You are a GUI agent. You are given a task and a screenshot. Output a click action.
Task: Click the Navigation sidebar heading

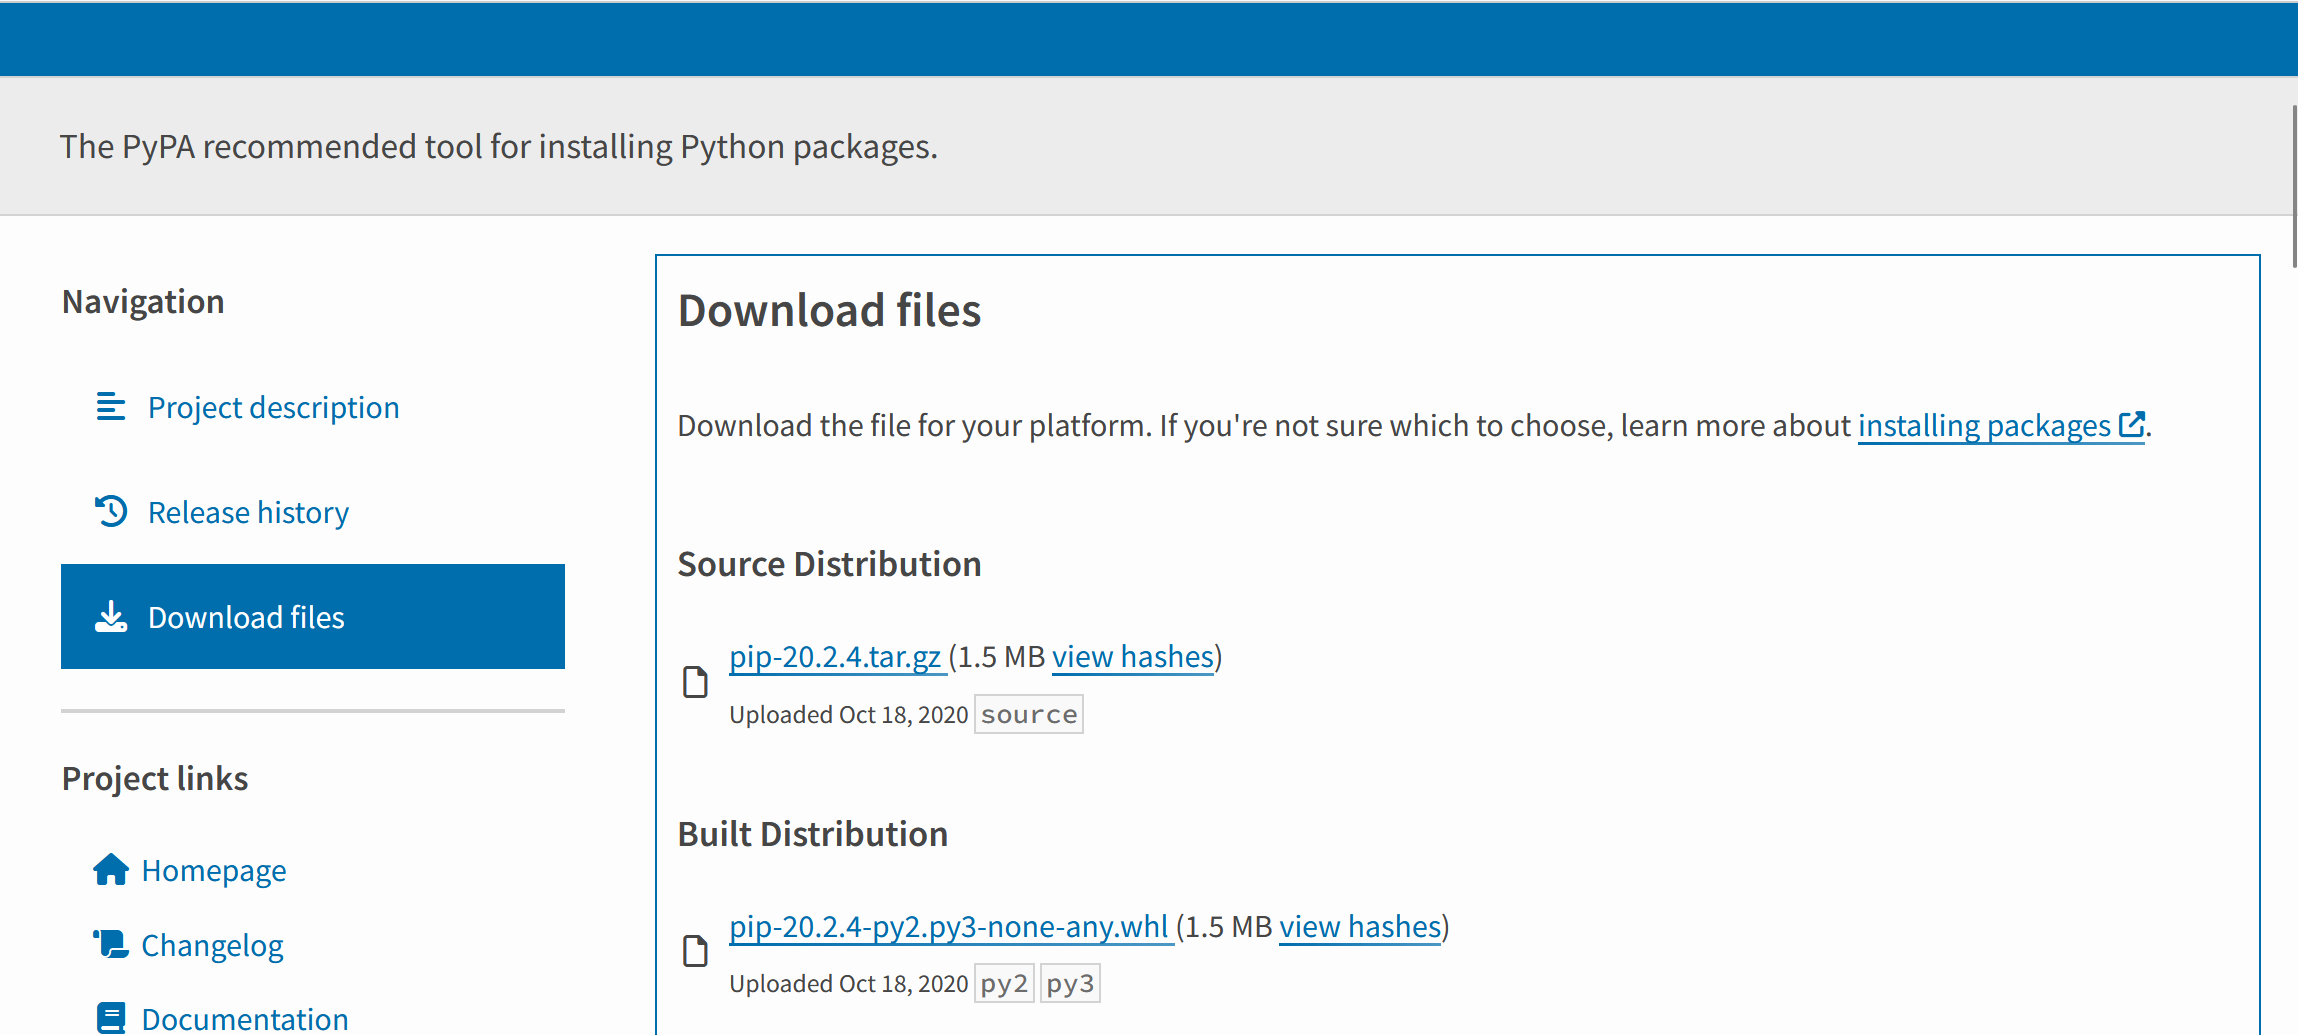tap(143, 302)
